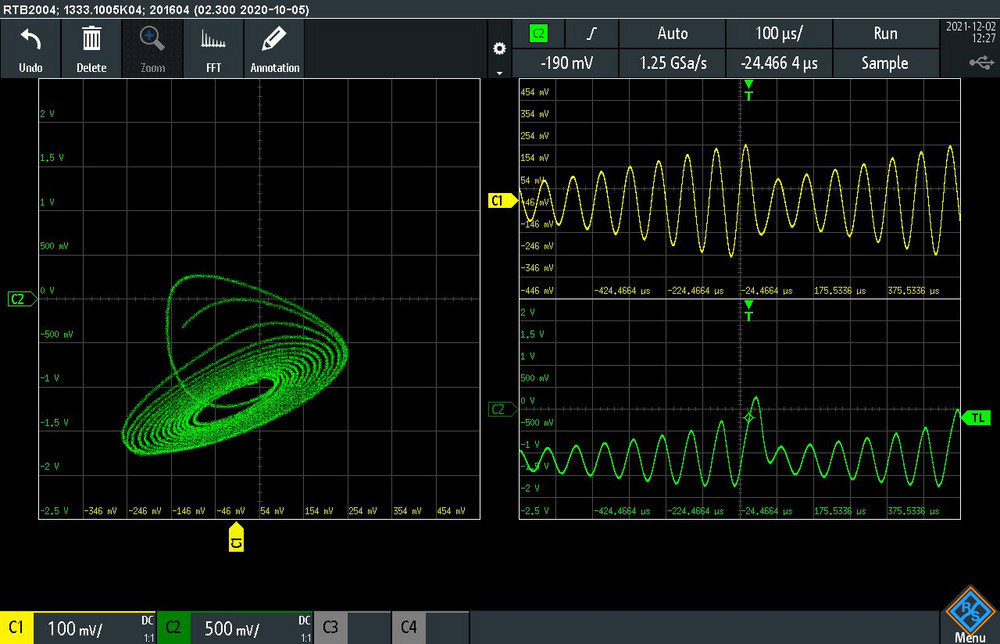
Task: Click the yellow C1 marker under XY plot
Action: (x=236, y=537)
